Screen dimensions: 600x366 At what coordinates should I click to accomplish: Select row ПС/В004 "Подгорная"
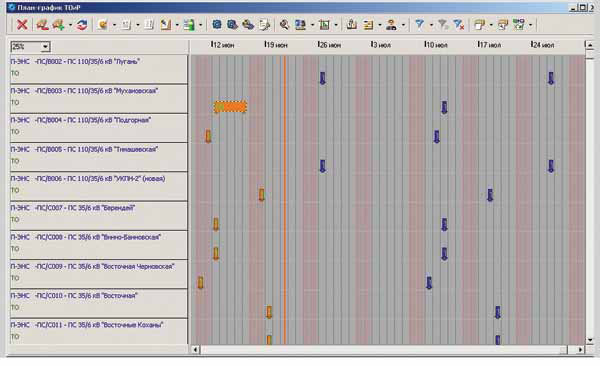tap(99, 128)
